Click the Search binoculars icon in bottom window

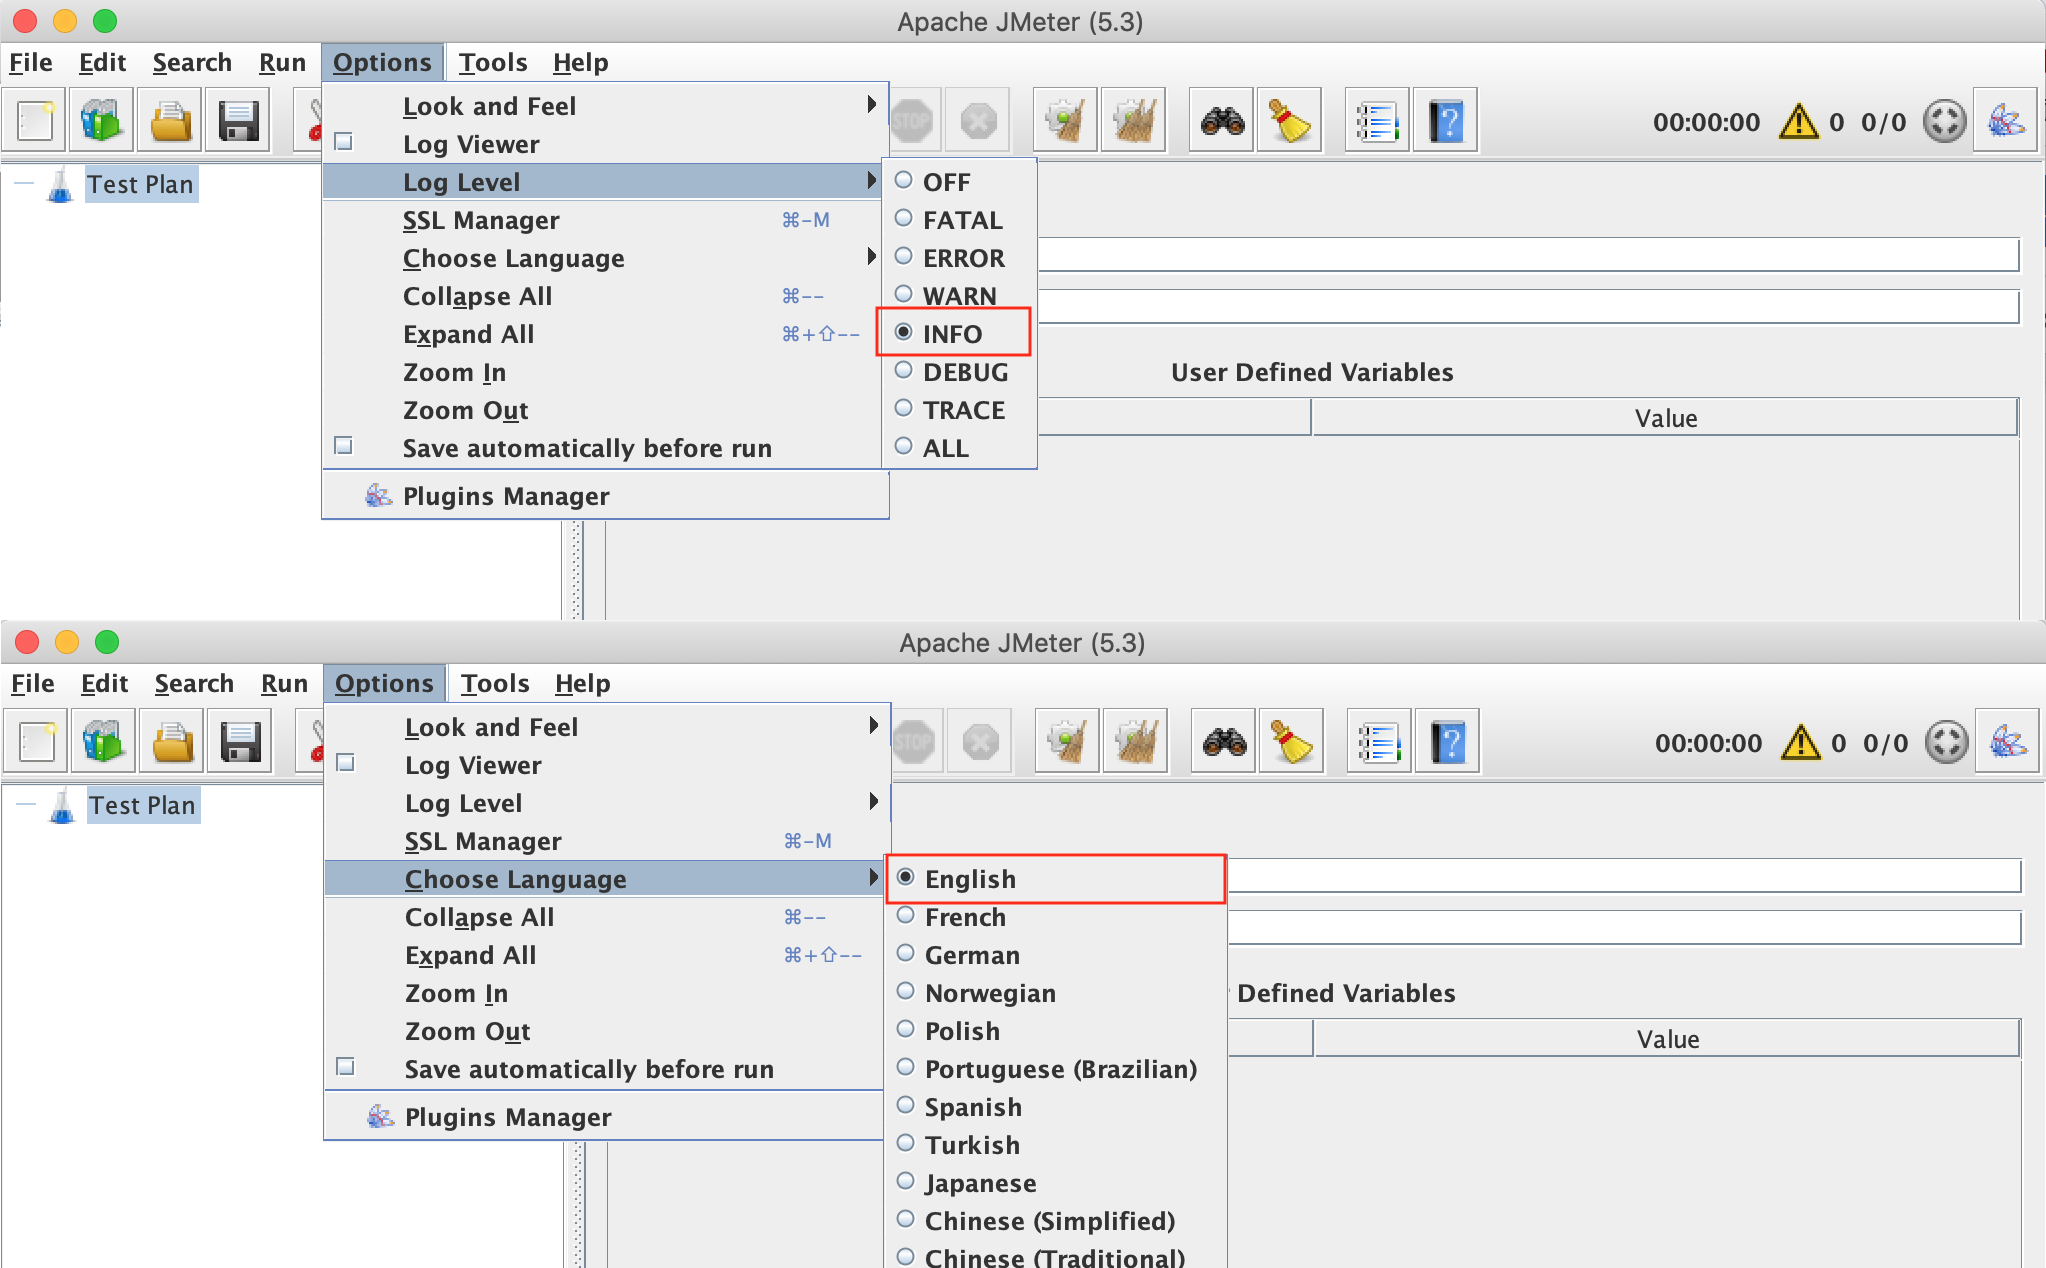pyautogui.click(x=1224, y=742)
